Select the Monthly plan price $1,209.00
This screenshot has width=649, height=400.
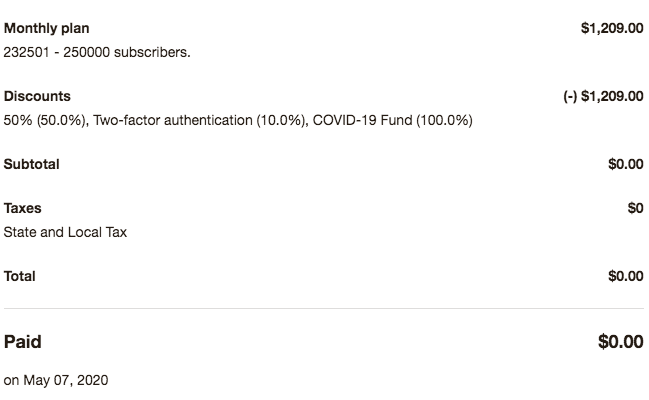612,28
